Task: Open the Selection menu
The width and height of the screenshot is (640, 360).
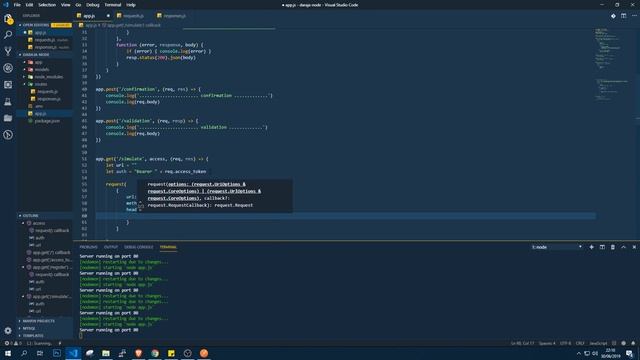Action: click(47, 5)
